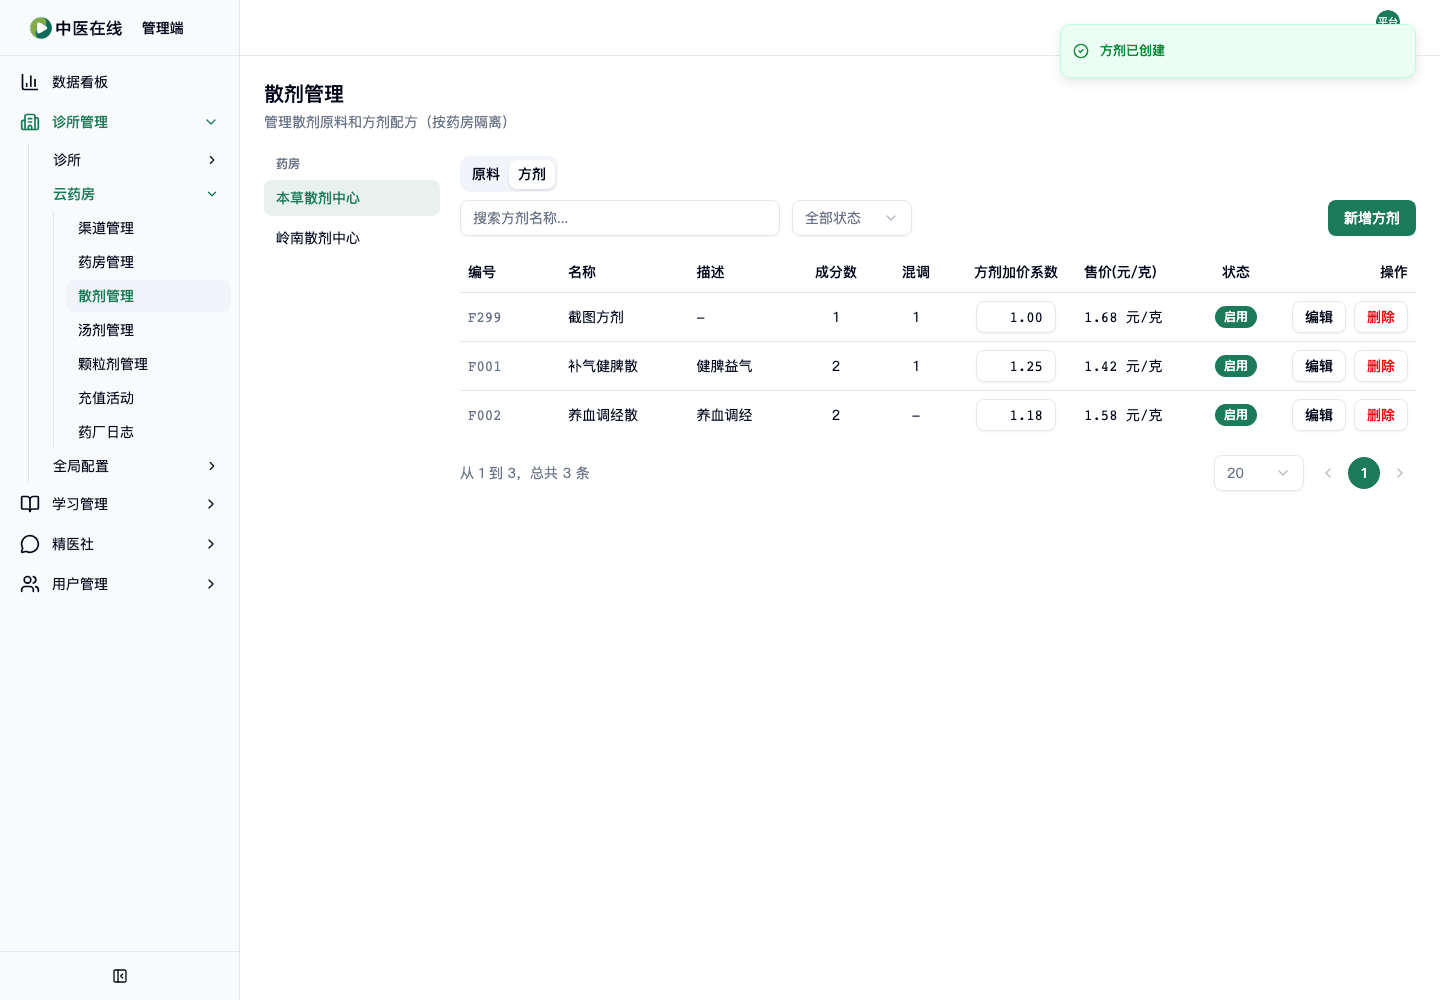Image resolution: width=1440 pixels, height=1000 pixels.
Task: Open the page size 20 dropdown
Action: (x=1259, y=473)
